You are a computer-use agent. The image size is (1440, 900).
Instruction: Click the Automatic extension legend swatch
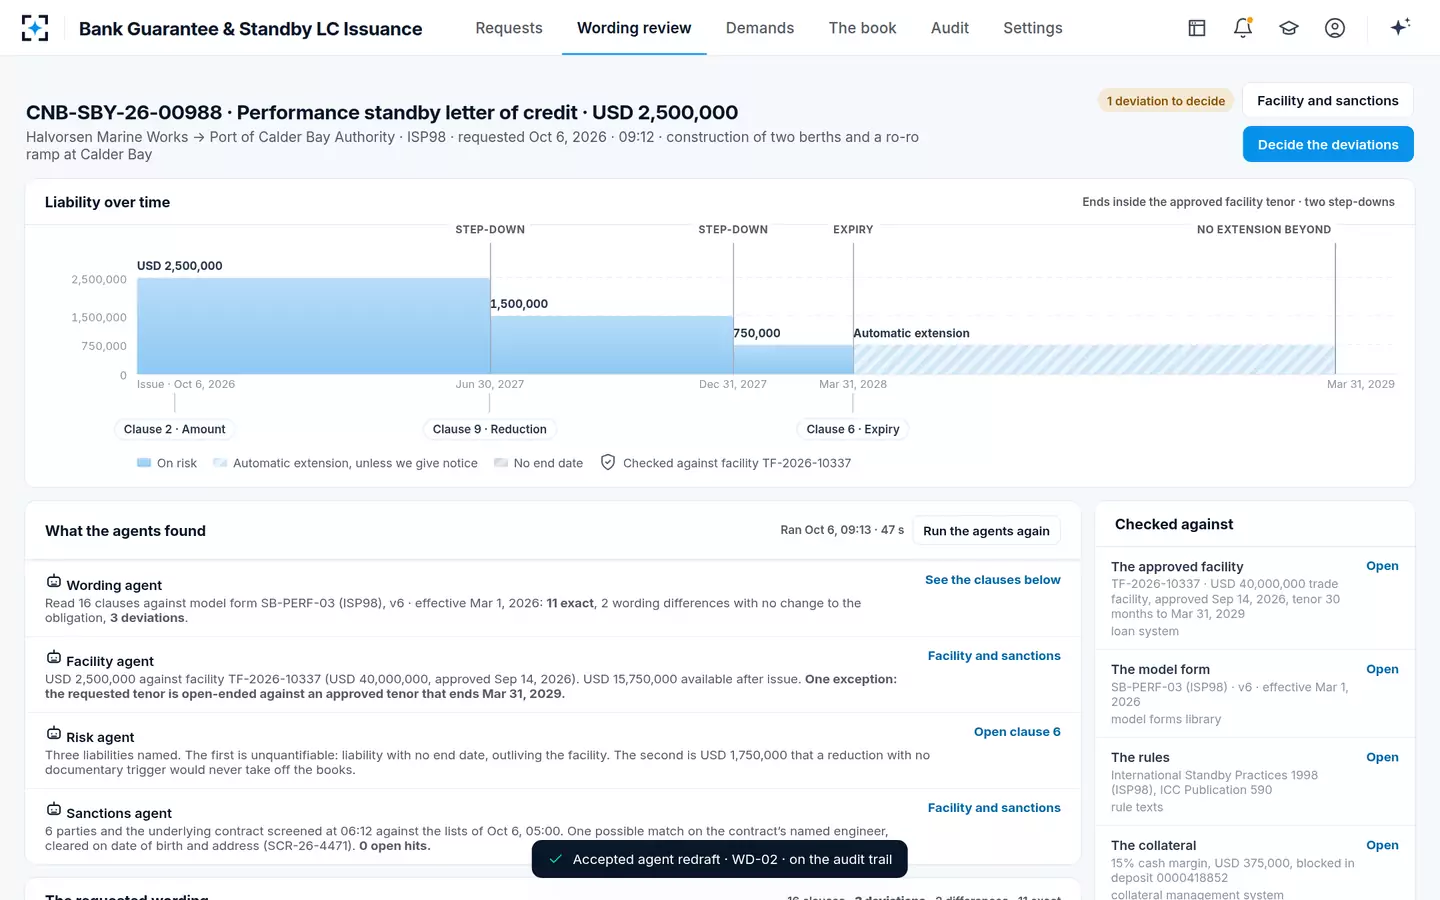[220, 463]
